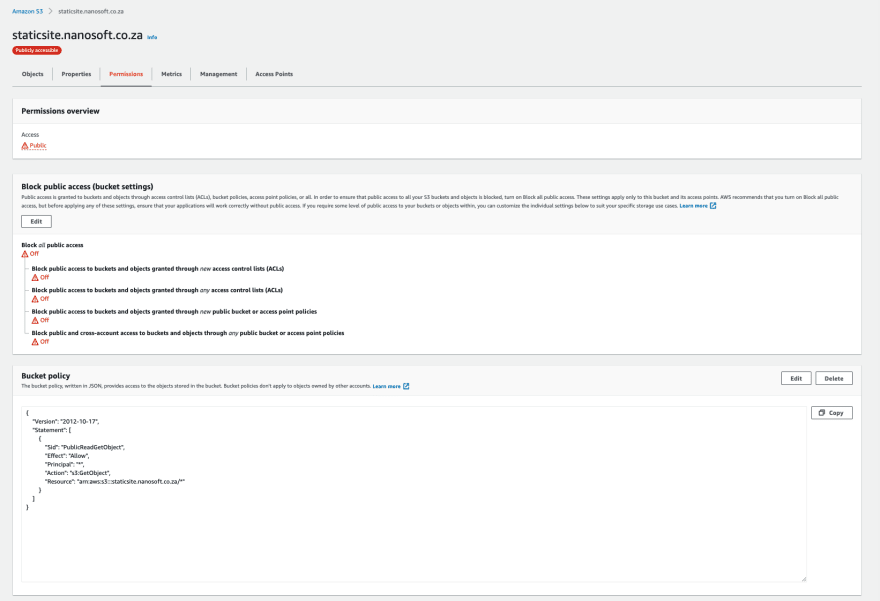Click the Publicly accessible red badge

pos(37,50)
